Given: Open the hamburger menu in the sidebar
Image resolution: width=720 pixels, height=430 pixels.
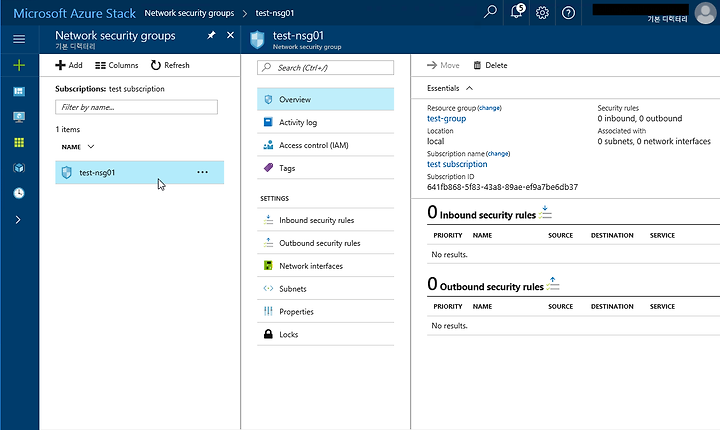Looking at the screenshot, I should pyautogui.click(x=19, y=39).
